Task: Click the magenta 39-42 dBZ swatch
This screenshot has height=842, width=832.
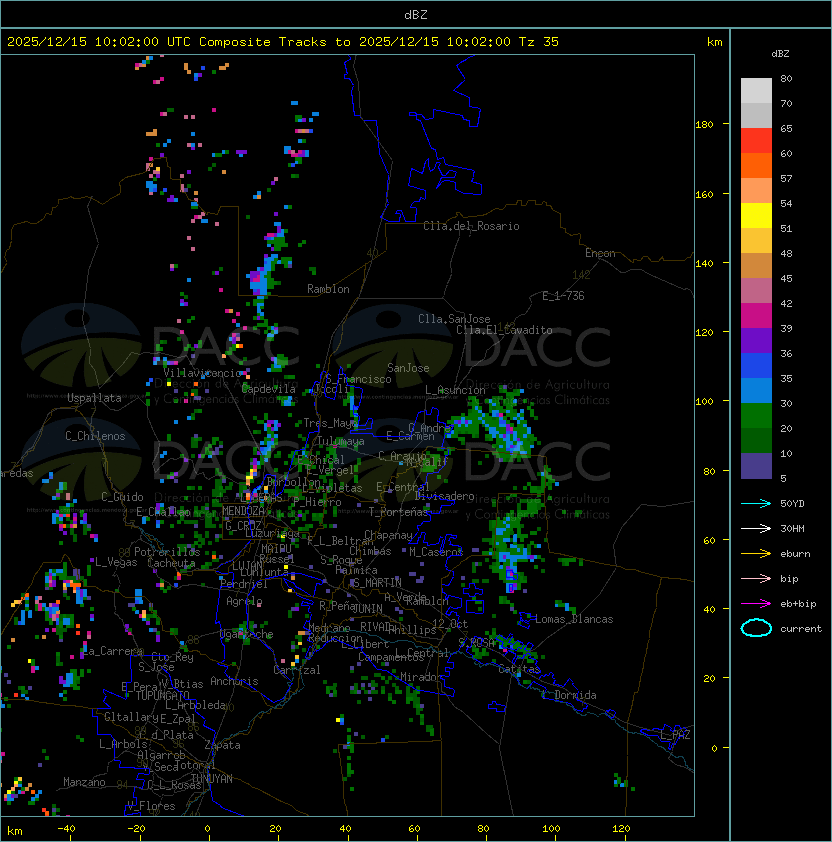Action: pos(756,316)
